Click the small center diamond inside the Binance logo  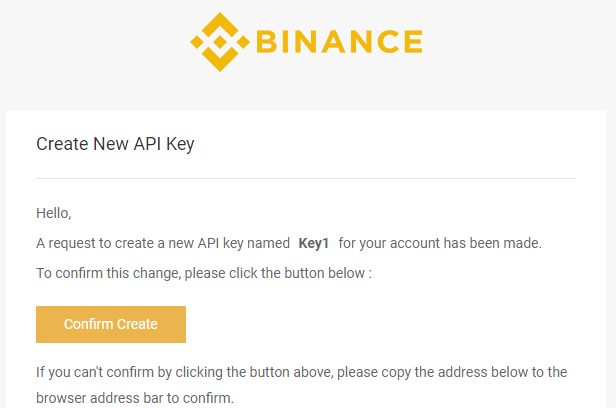pyautogui.click(x=220, y=42)
